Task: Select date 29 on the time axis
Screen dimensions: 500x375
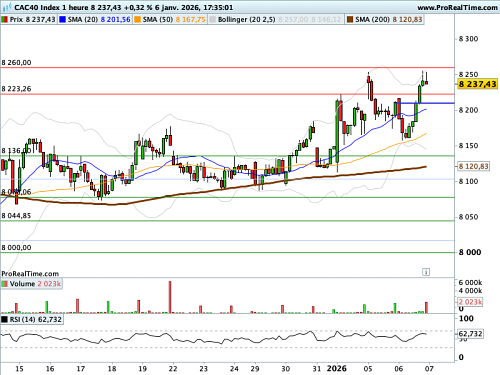Action: [x=255, y=369]
